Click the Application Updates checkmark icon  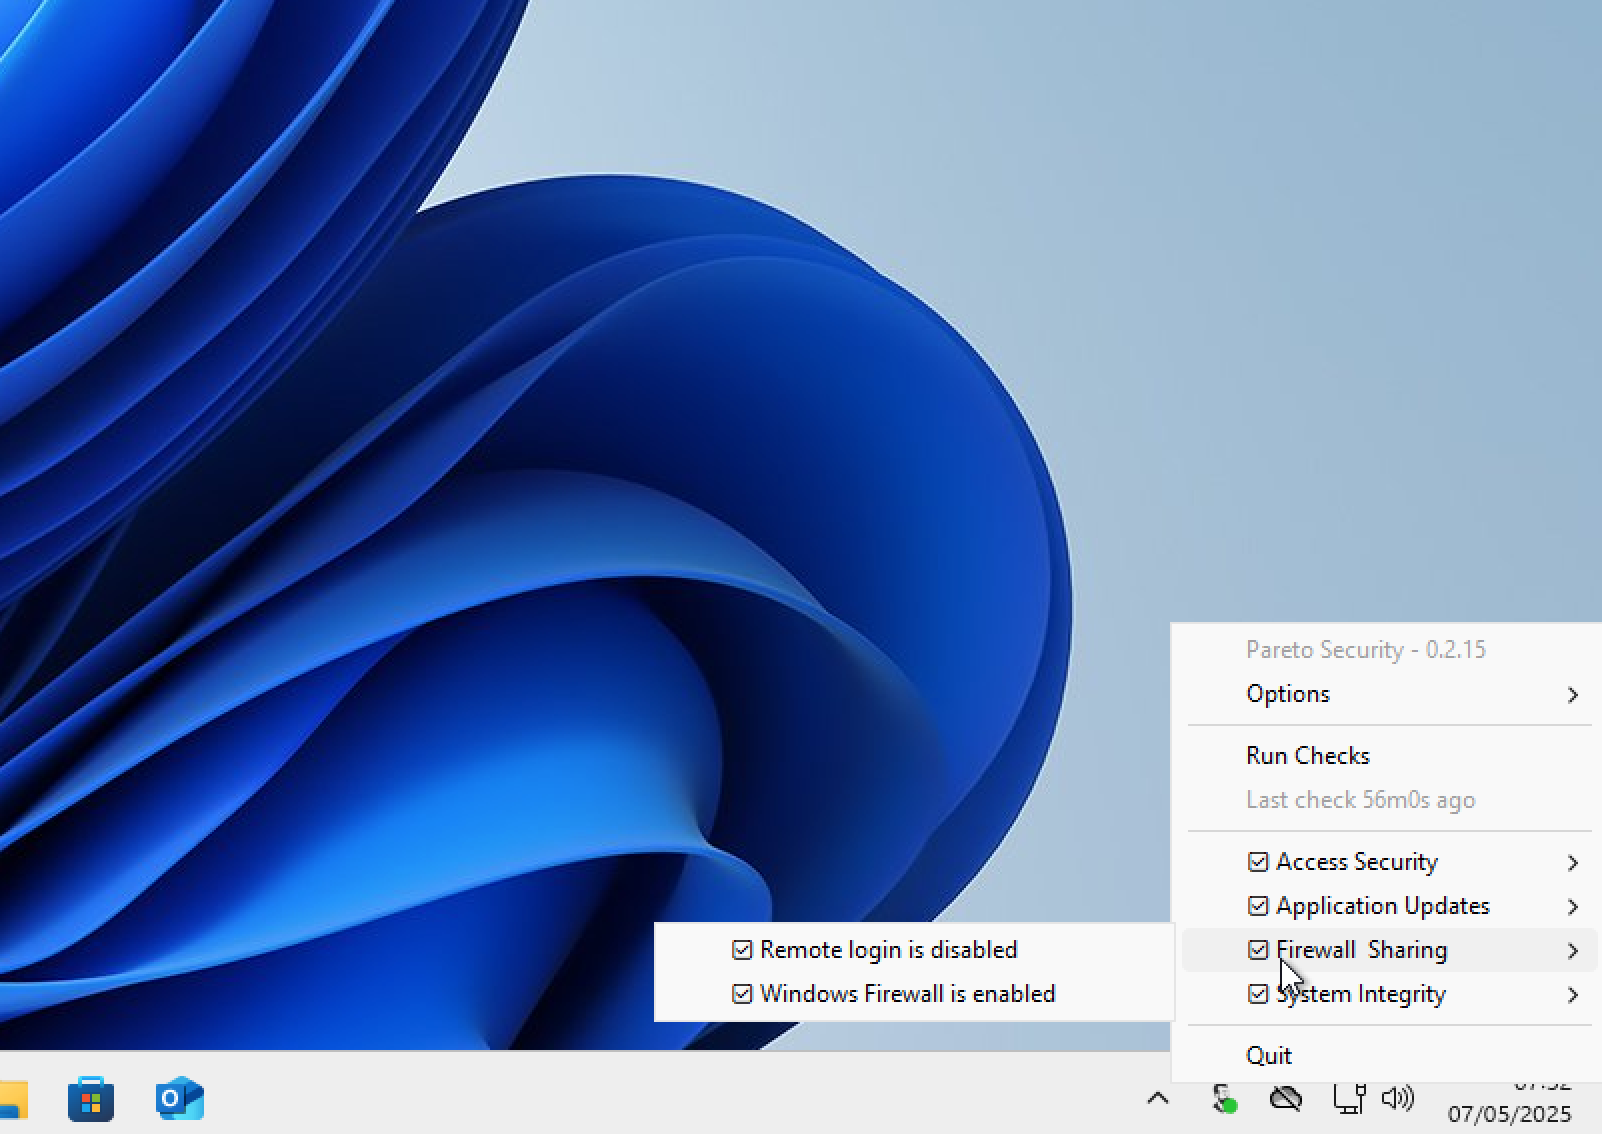(1258, 906)
